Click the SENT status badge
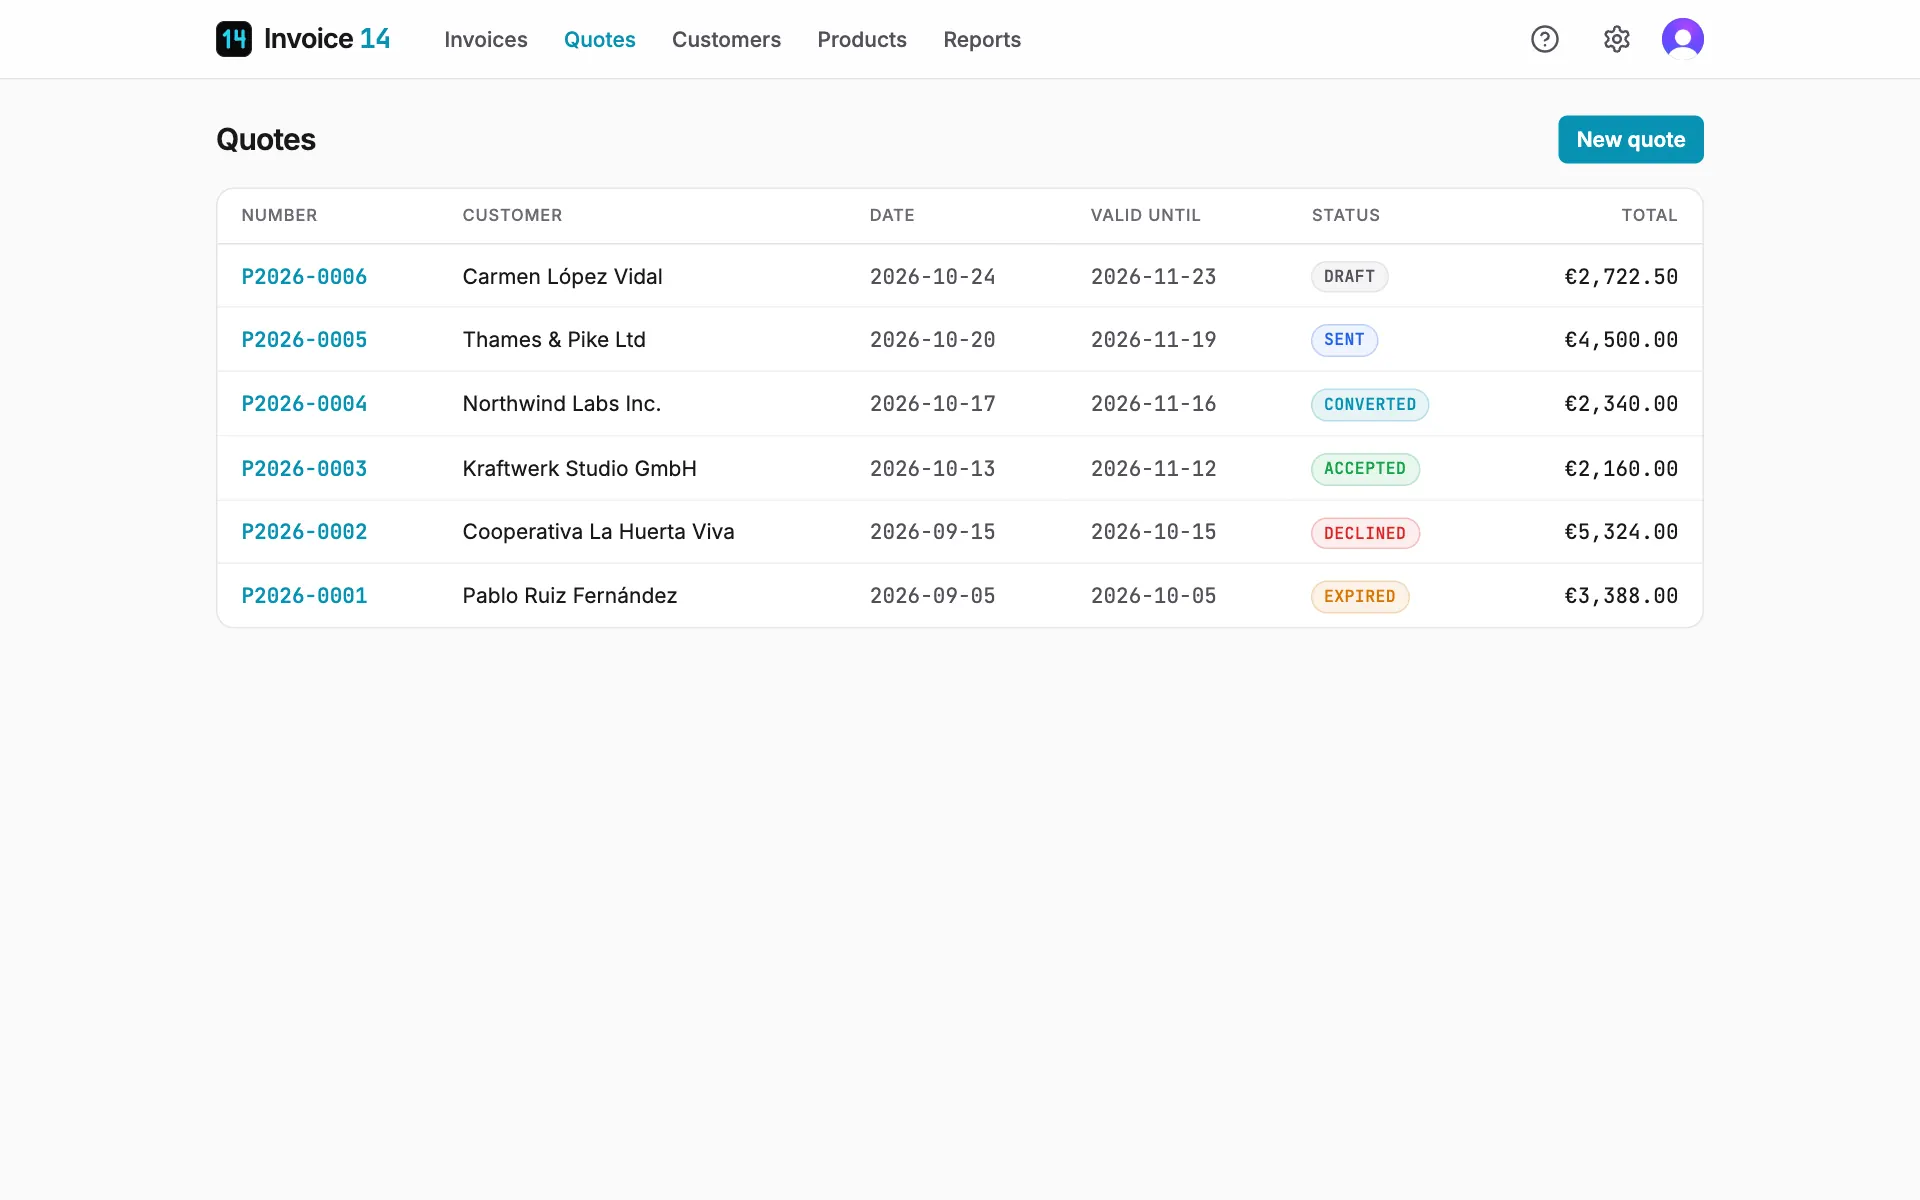Image resolution: width=1920 pixels, height=1200 pixels. coord(1344,340)
